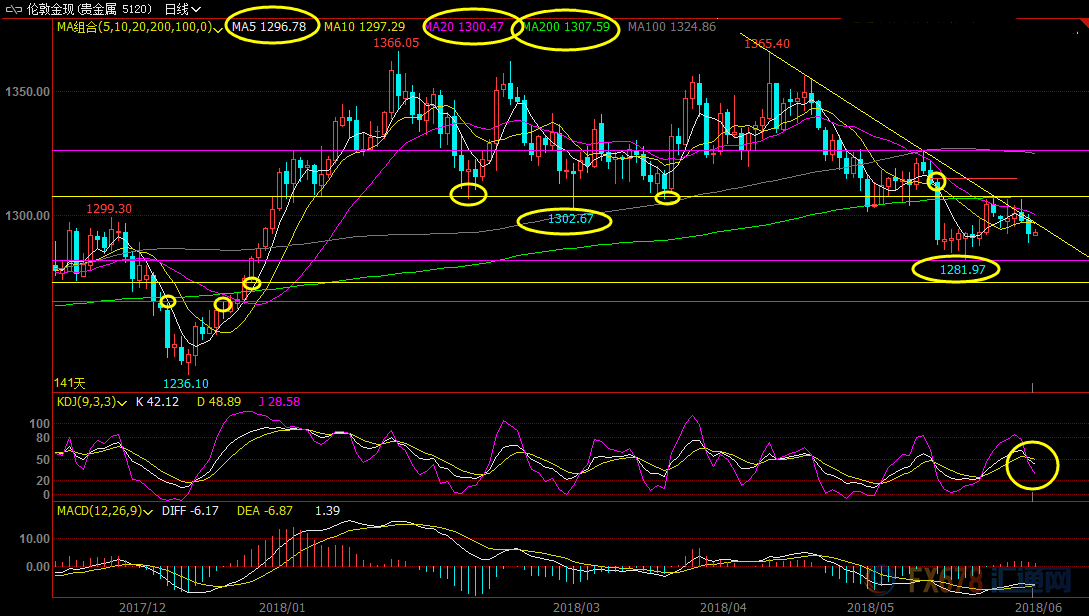Jump to the 2018/04 date marker

[x=724, y=608]
